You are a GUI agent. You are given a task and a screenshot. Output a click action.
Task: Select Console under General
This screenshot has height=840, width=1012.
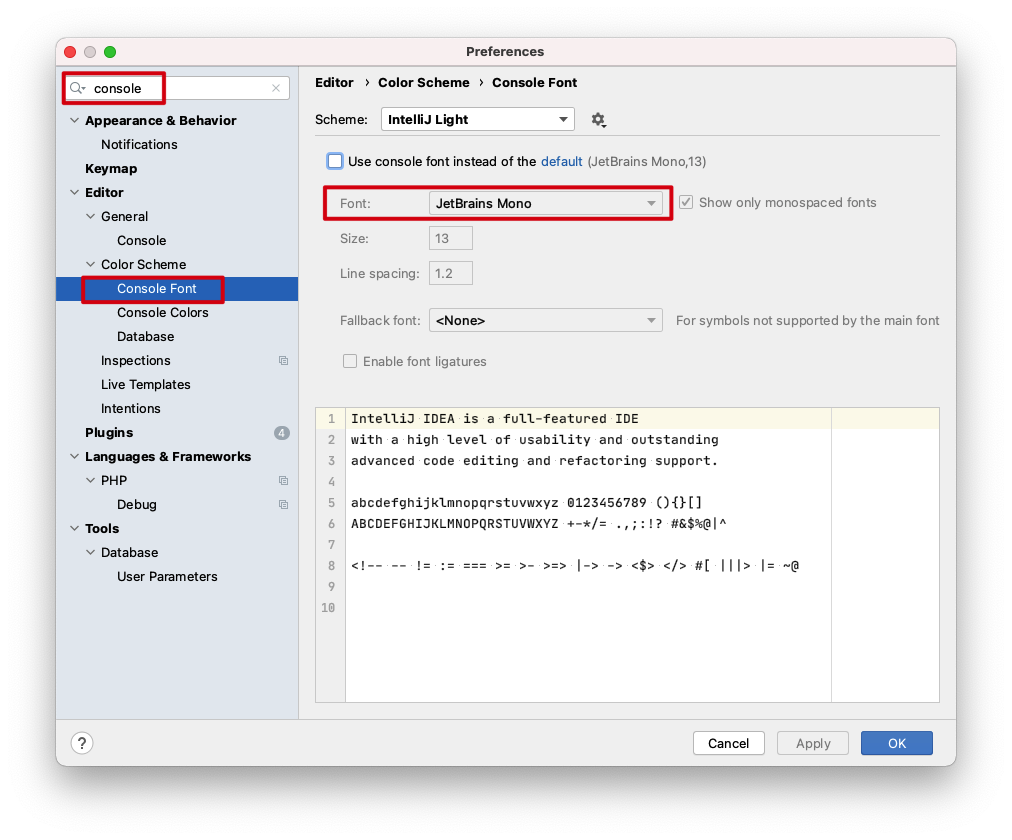click(141, 241)
